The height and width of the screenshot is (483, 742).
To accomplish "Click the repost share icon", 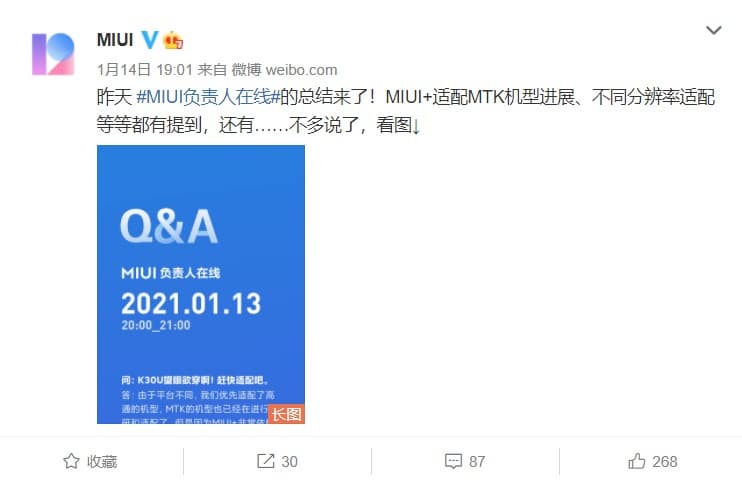I will pyautogui.click(x=265, y=461).
